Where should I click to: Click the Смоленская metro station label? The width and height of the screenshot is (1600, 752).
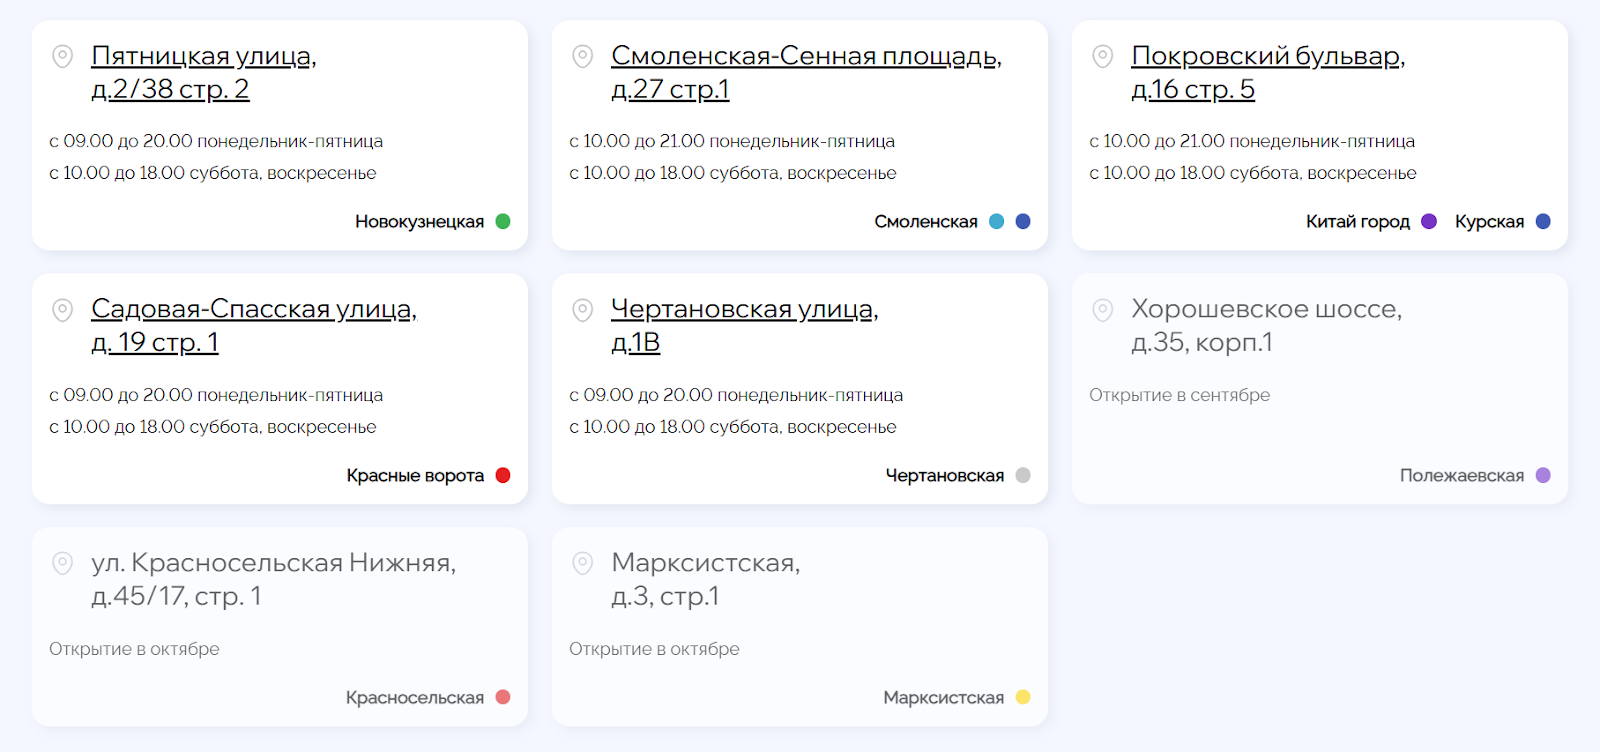tap(926, 222)
